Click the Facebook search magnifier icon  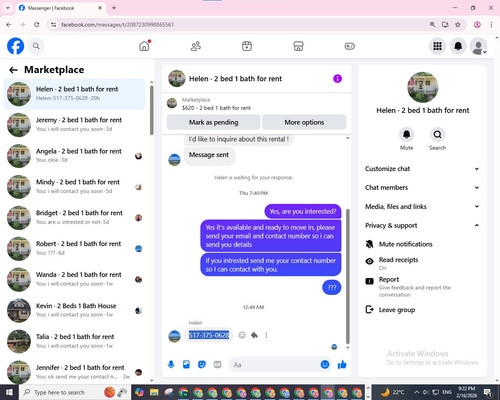36,46
